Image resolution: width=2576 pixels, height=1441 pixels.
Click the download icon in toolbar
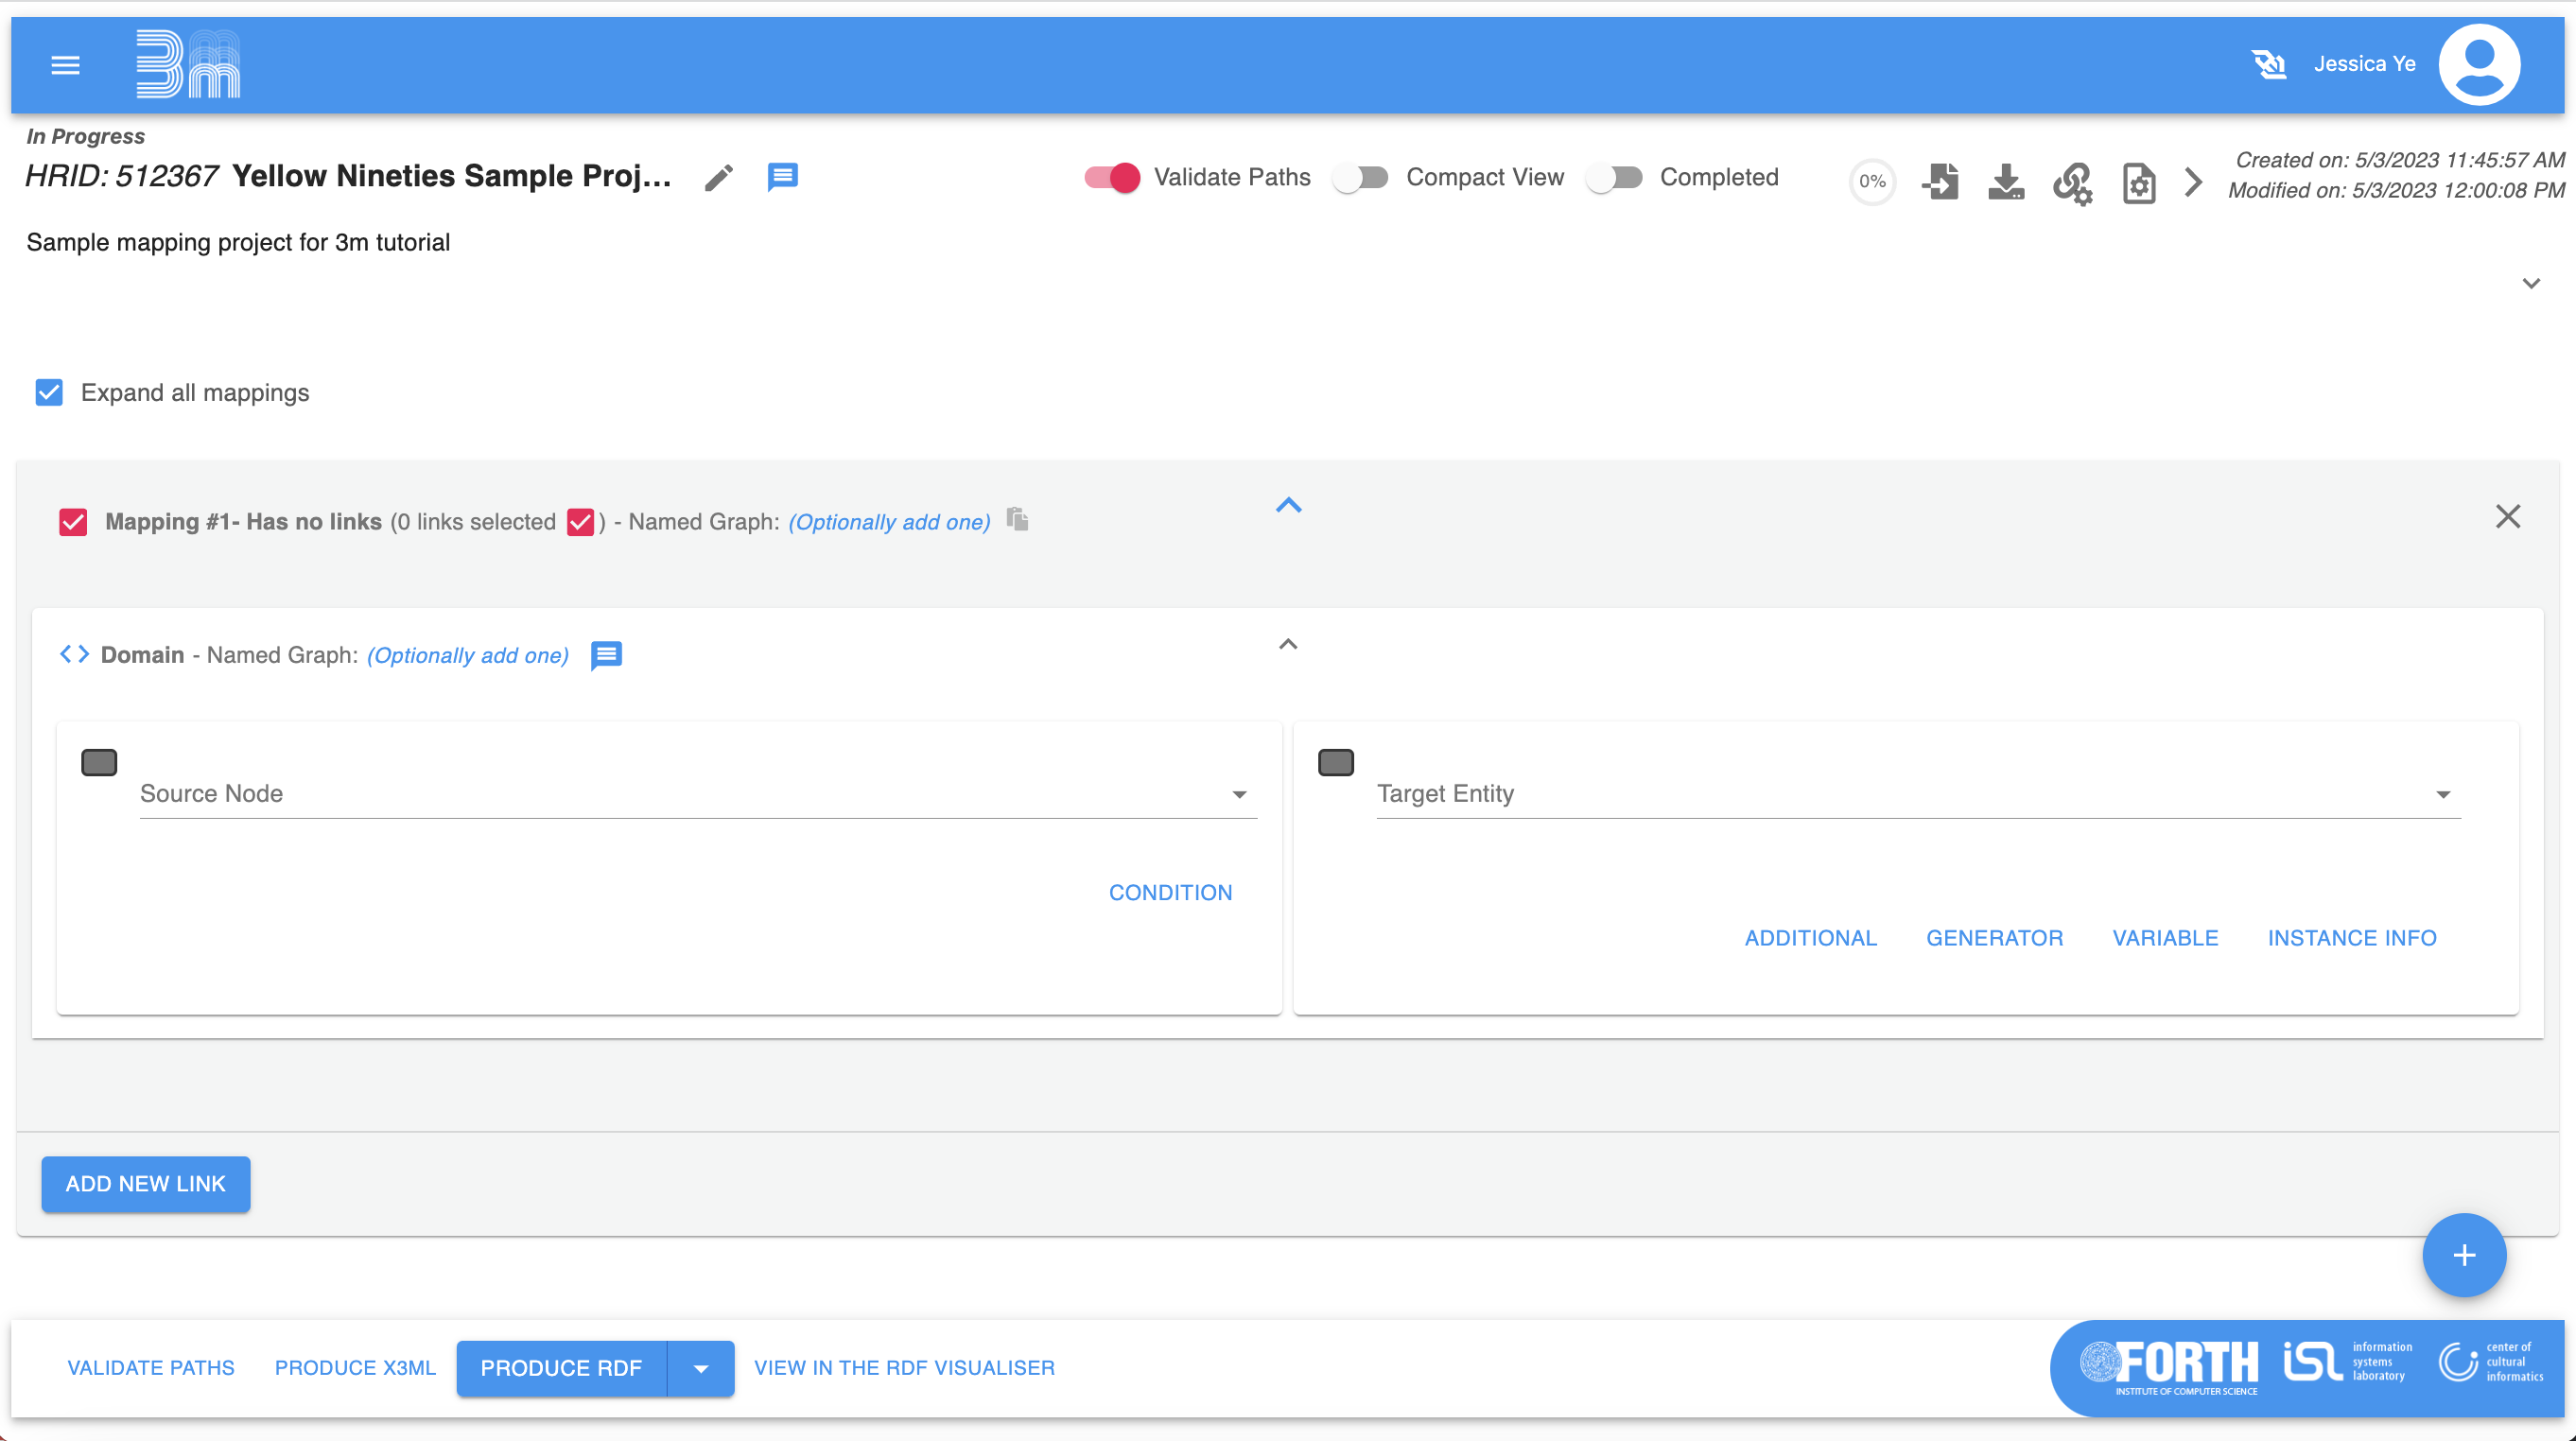(x=2006, y=181)
